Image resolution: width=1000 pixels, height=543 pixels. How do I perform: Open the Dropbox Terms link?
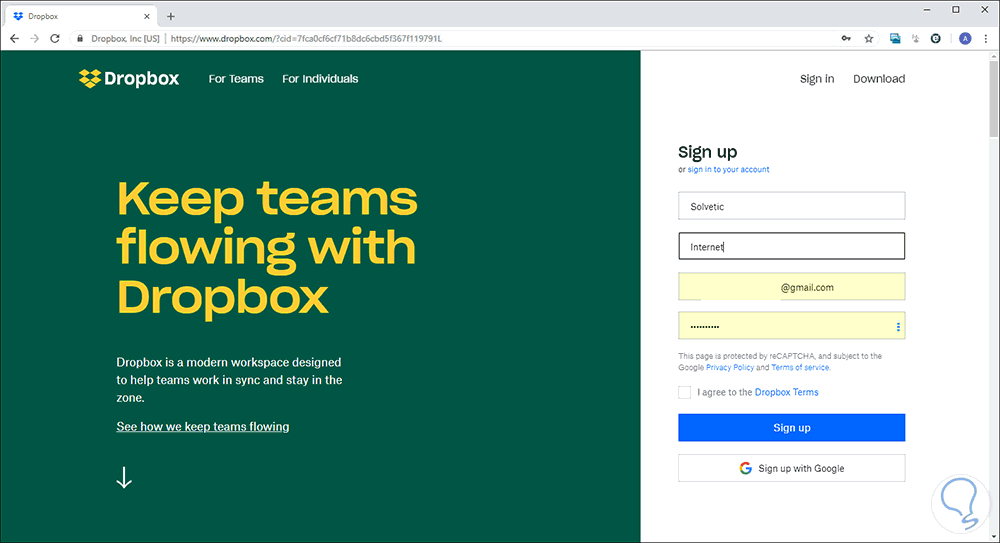pyautogui.click(x=786, y=392)
